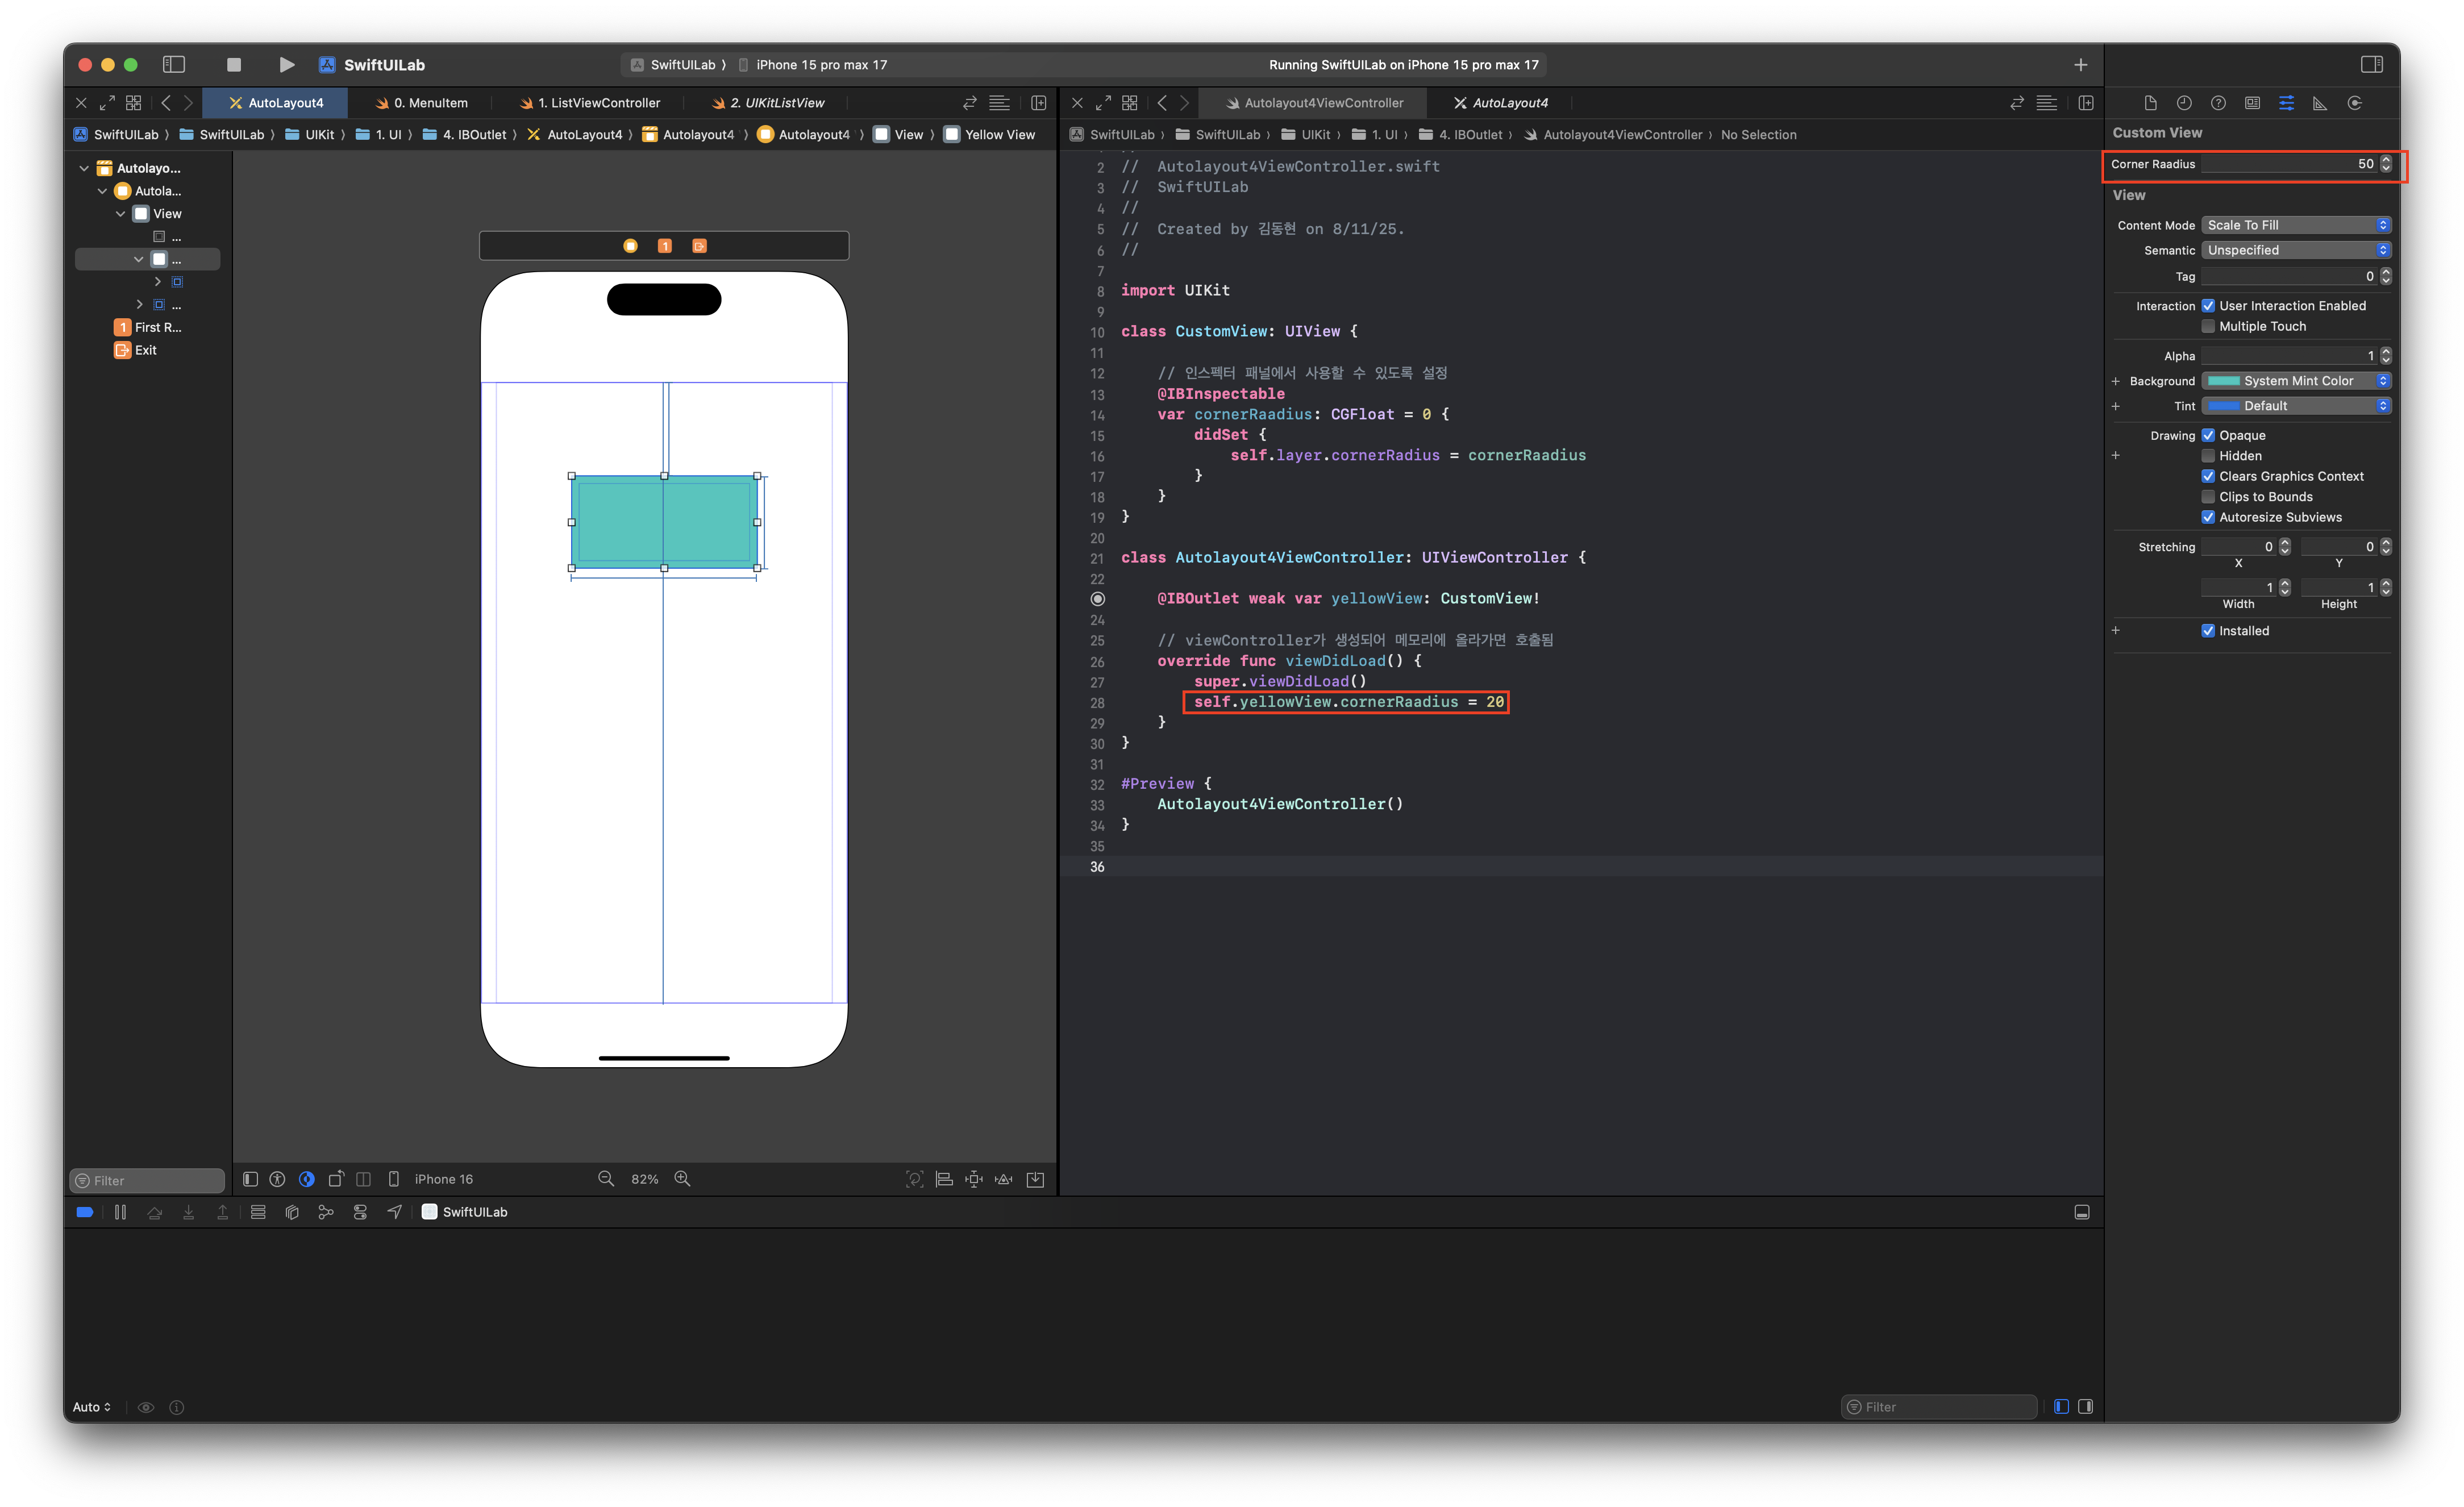This screenshot has height=1507, width=2464.
Task: Click Simulate Location arrow icon
Action: click(395, 1212)
